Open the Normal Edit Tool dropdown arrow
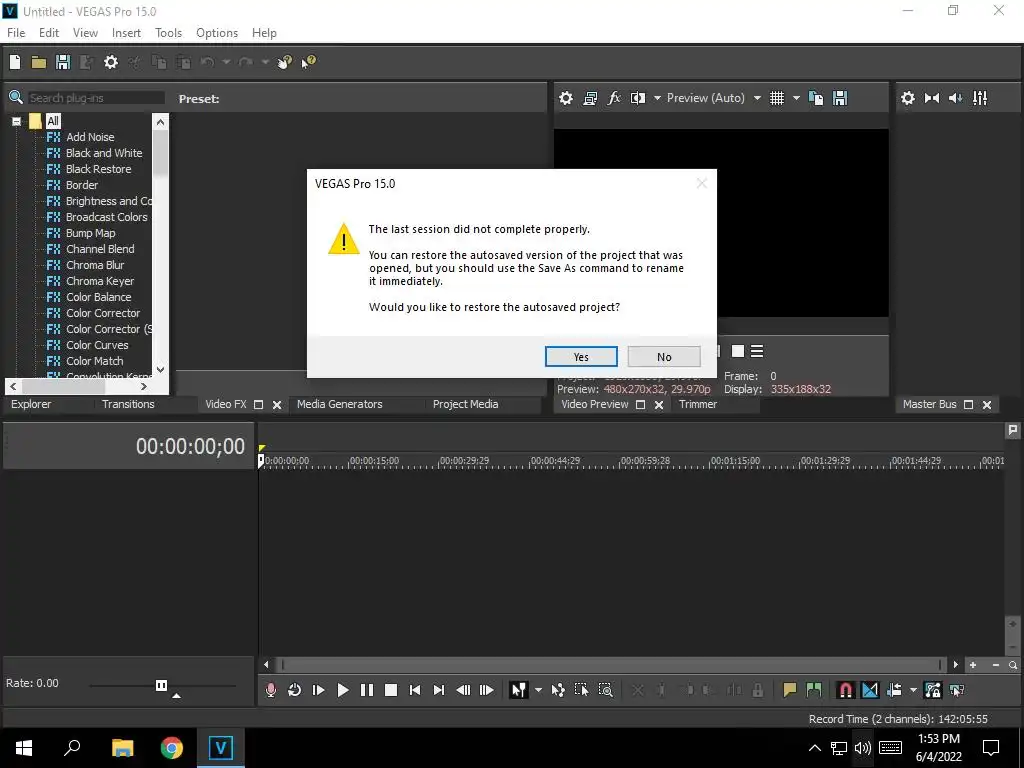This screenshot has width=1024, height=768. tap(538, 690)
